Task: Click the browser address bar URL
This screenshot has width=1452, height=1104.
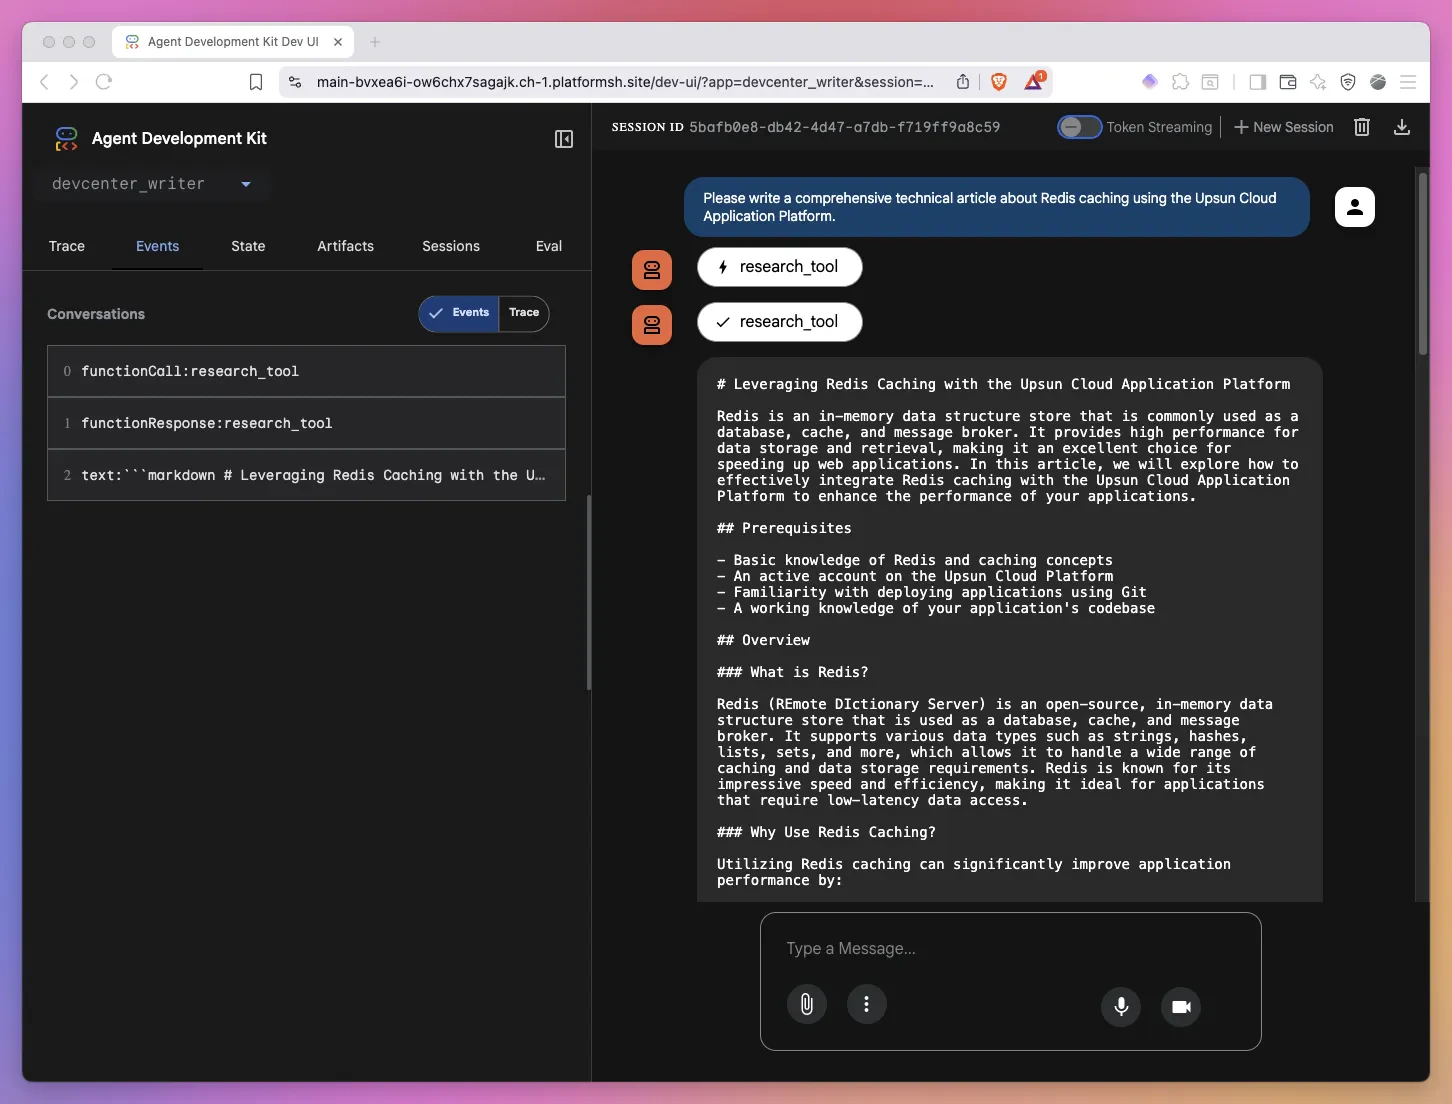Action: tap(625, 82)
